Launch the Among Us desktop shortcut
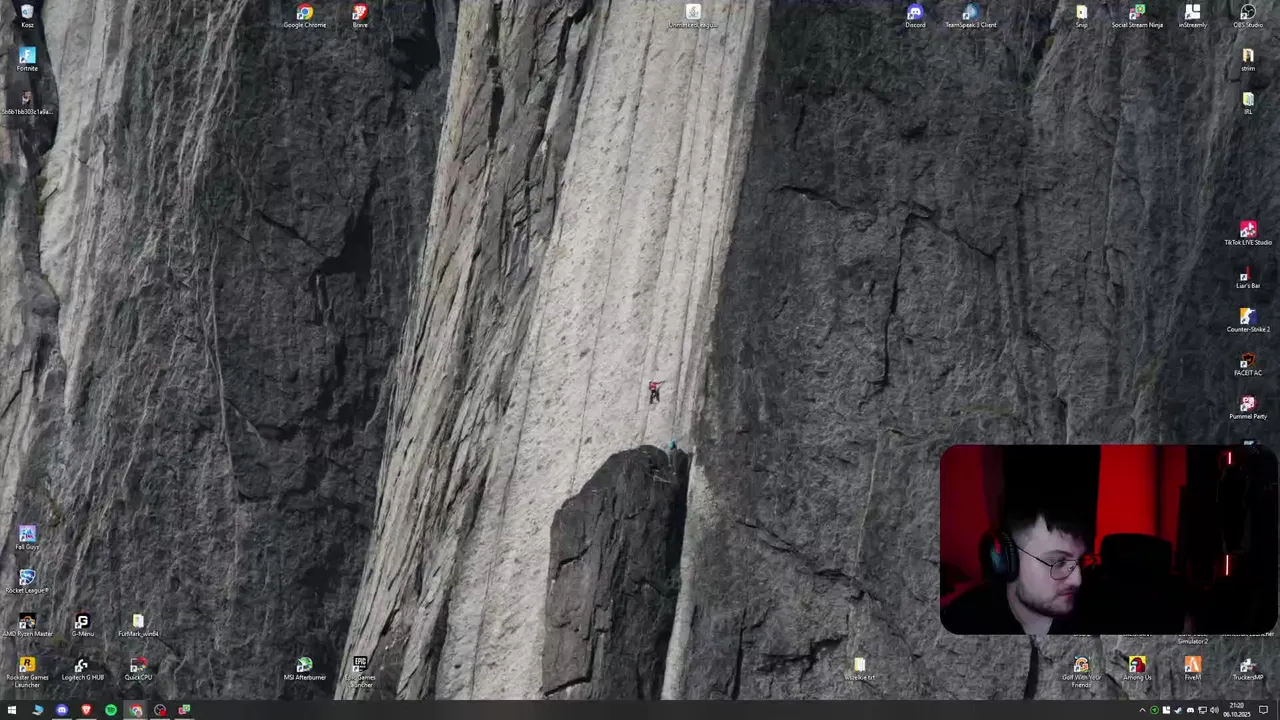 coord(1137,669)
